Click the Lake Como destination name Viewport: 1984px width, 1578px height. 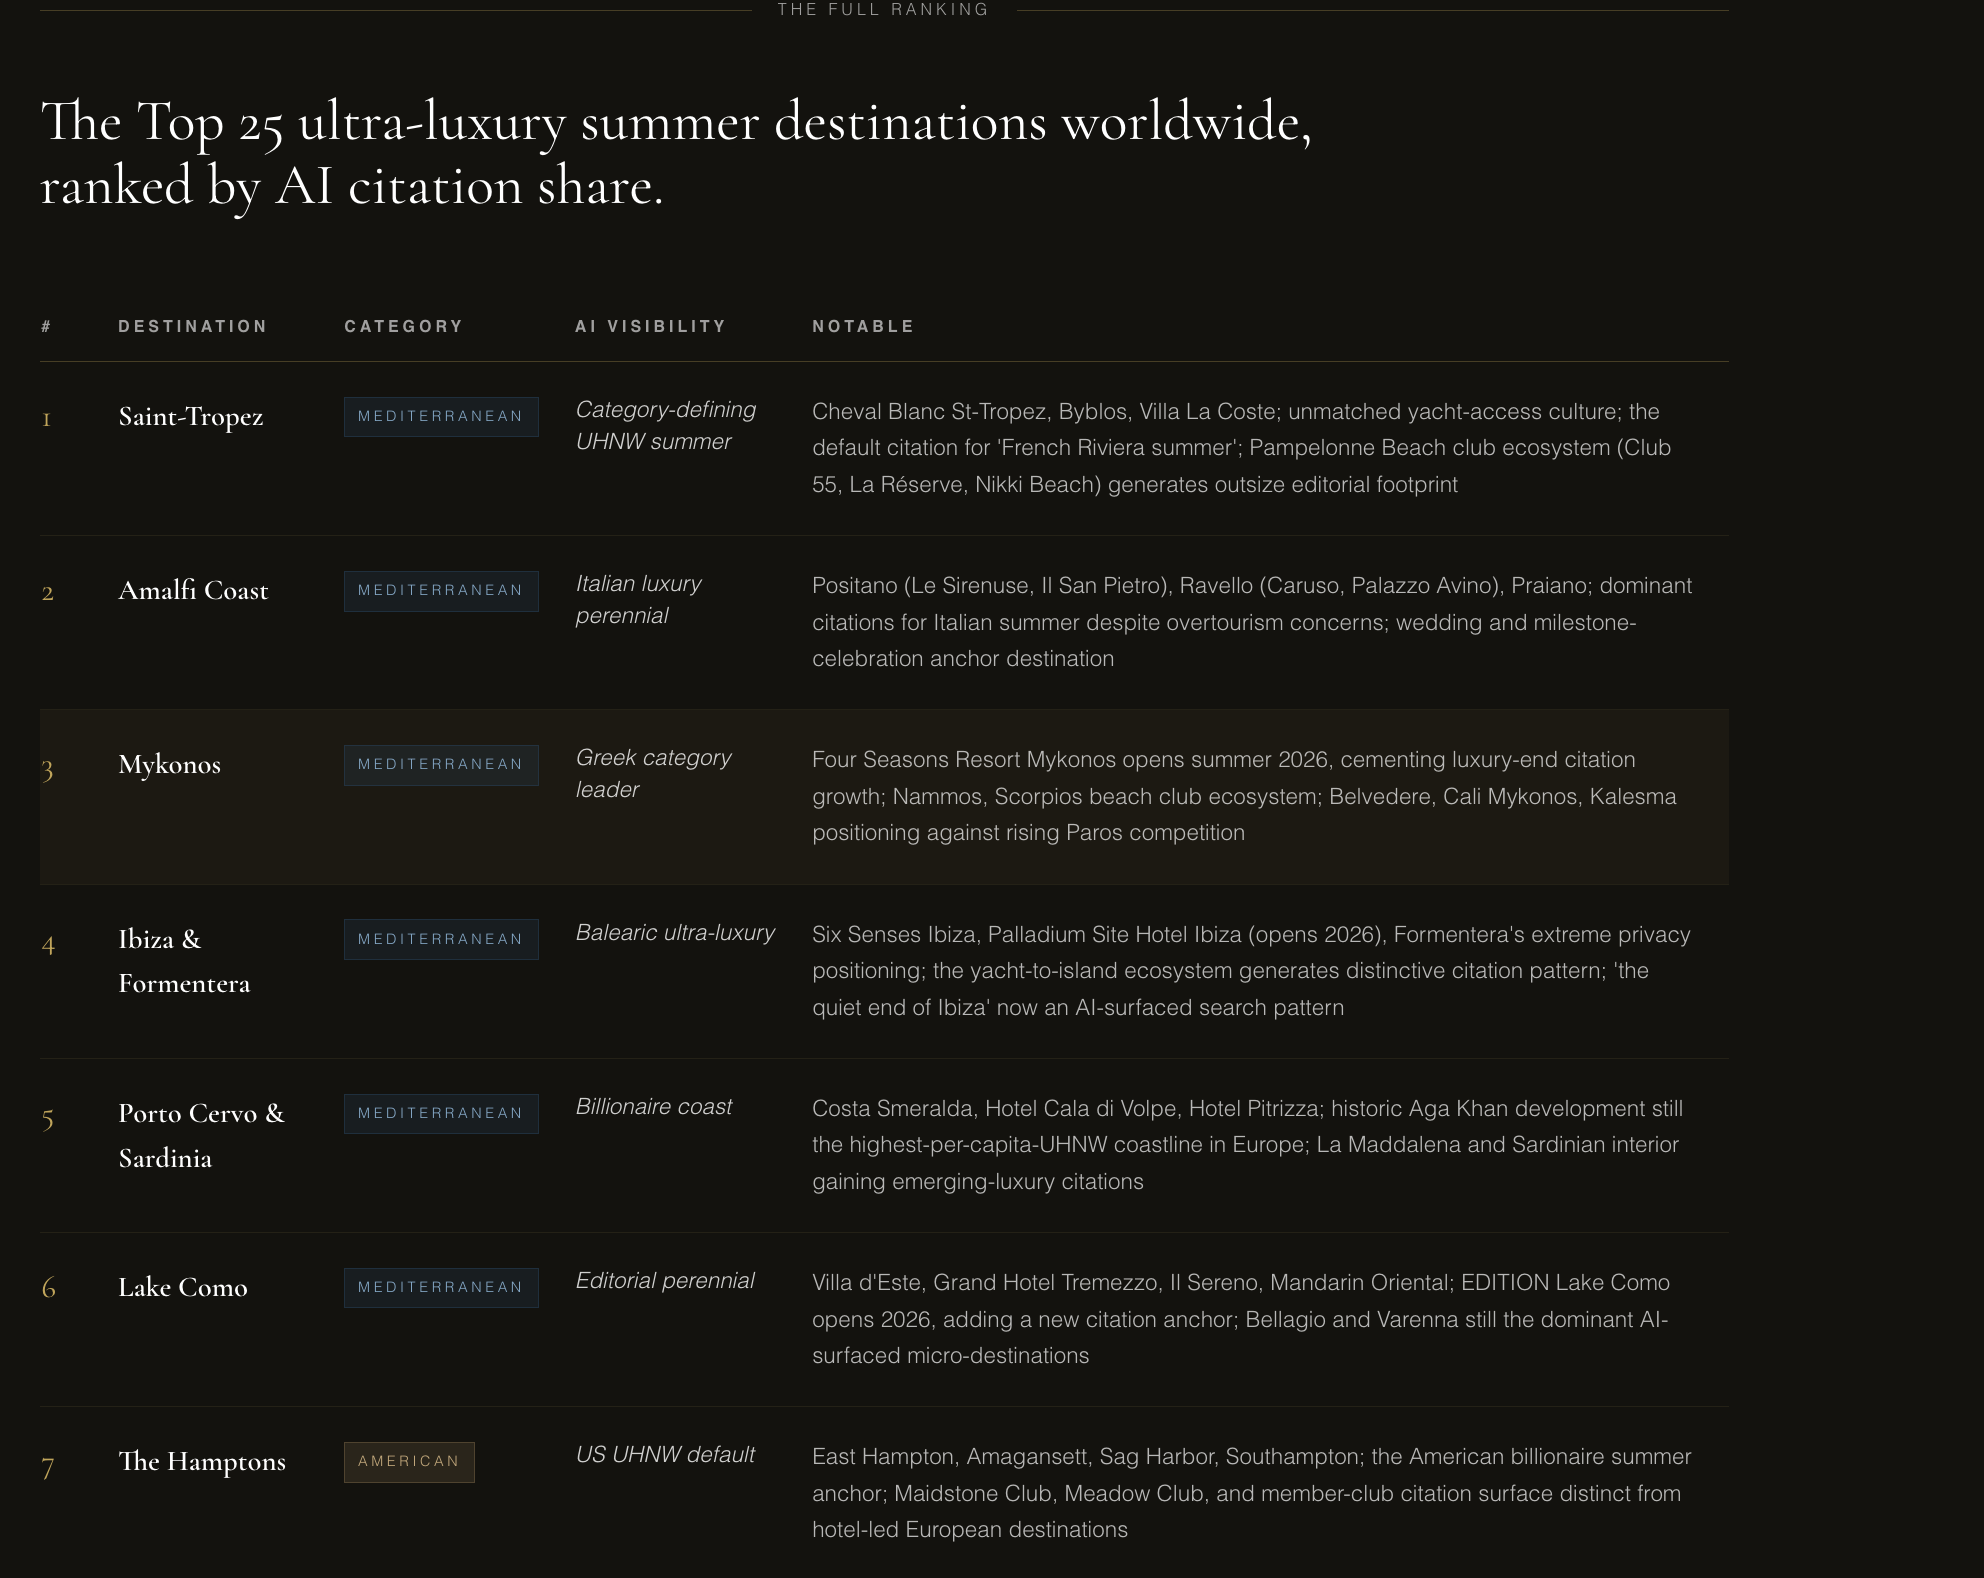click(182, 1287)
